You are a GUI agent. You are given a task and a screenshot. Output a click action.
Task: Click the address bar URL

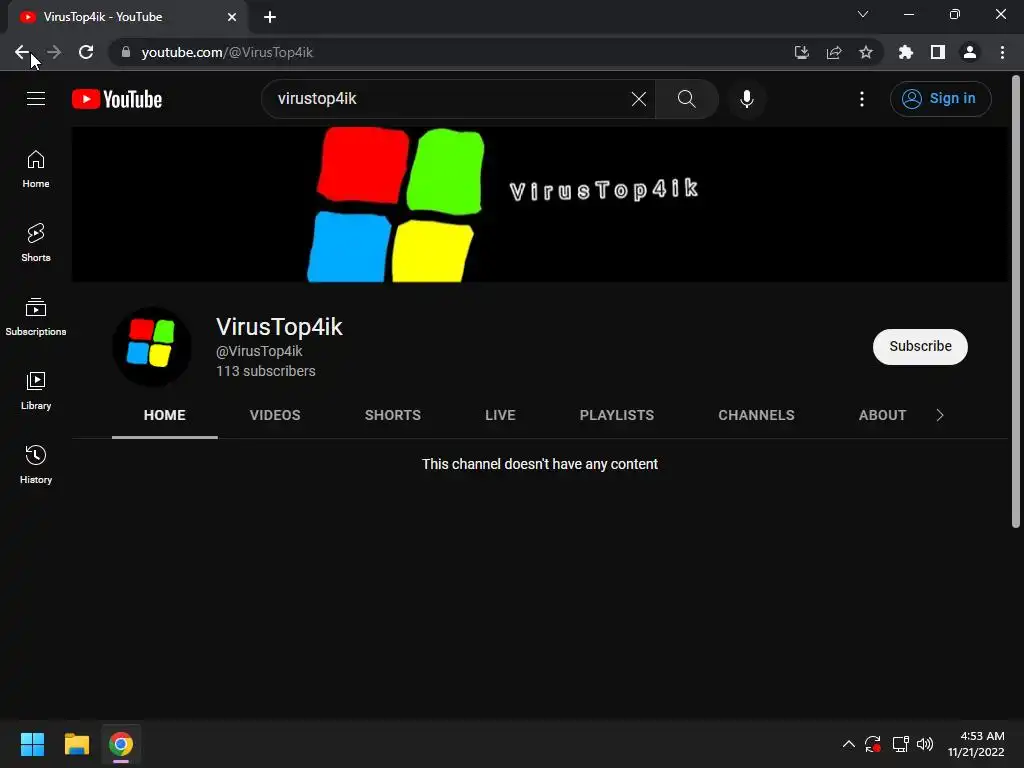[227, 52]
